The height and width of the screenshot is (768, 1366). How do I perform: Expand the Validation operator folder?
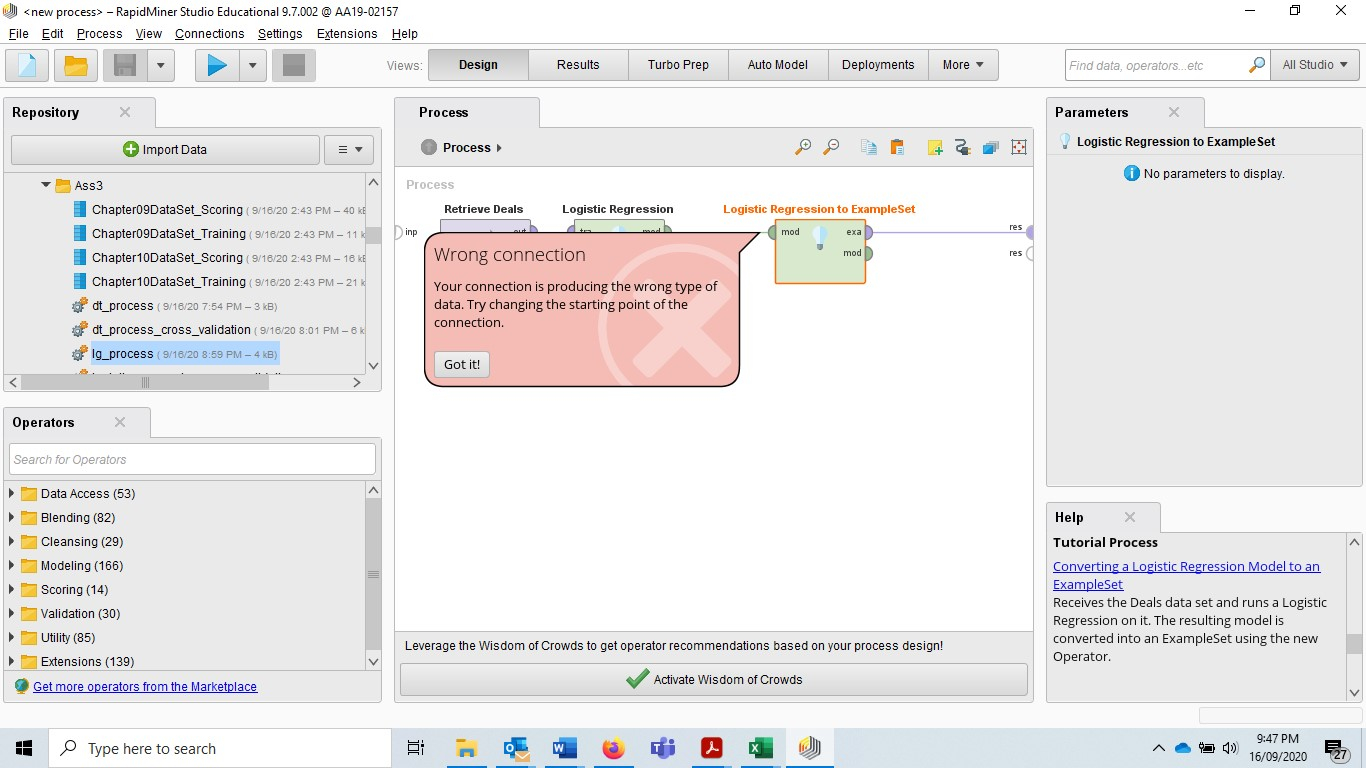12,613
